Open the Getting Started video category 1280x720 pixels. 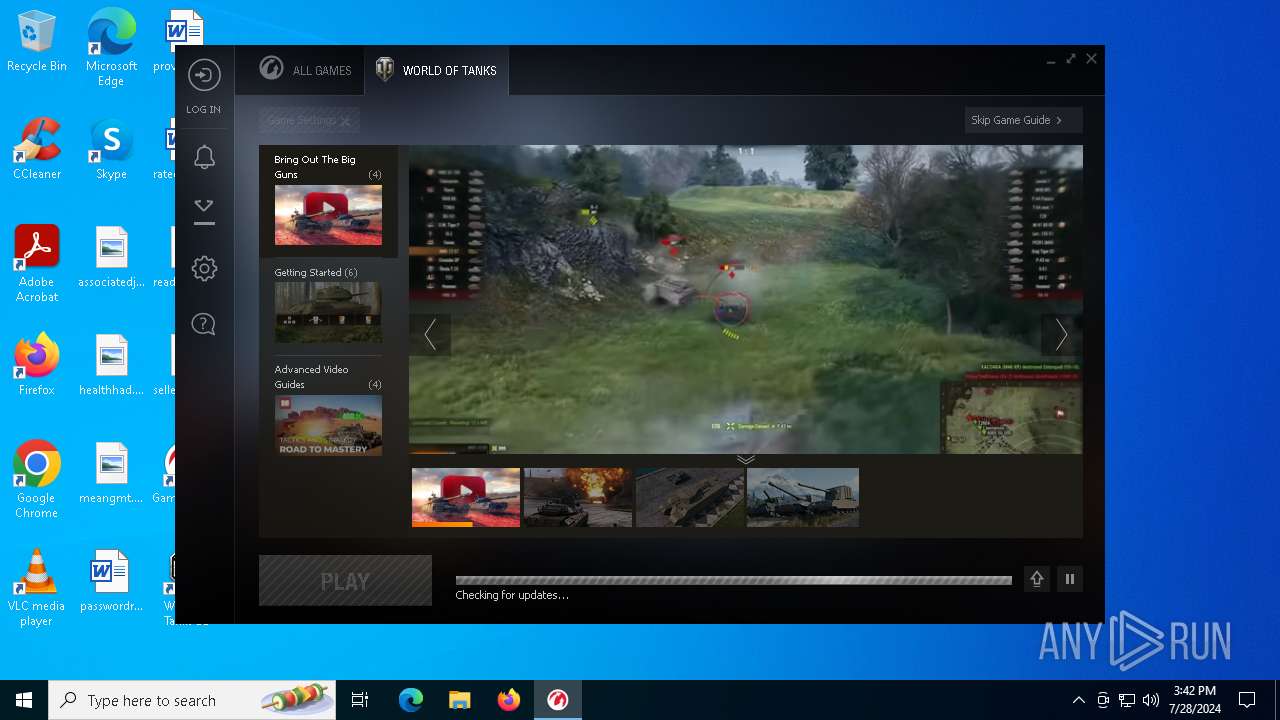coord(328,304)
